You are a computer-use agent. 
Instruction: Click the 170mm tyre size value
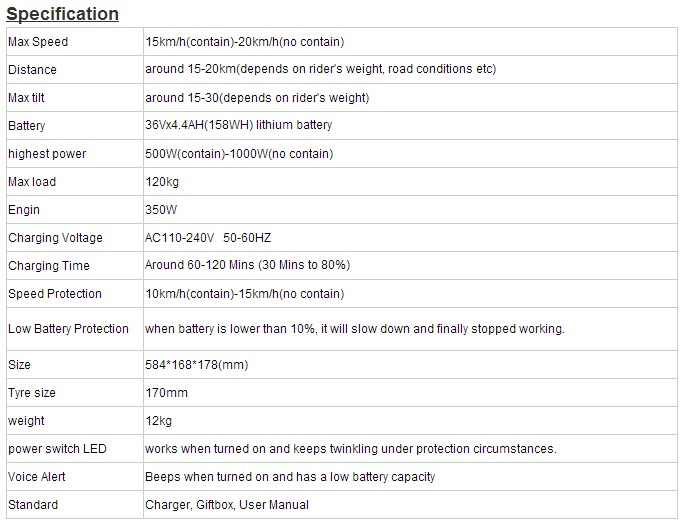167,393
